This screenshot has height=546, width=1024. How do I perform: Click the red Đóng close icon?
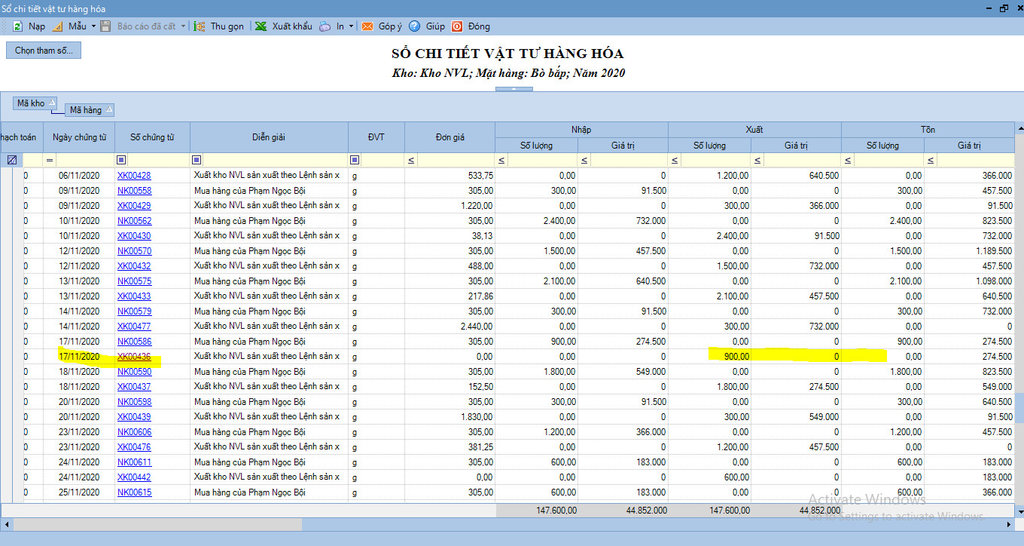coord(457,26)
